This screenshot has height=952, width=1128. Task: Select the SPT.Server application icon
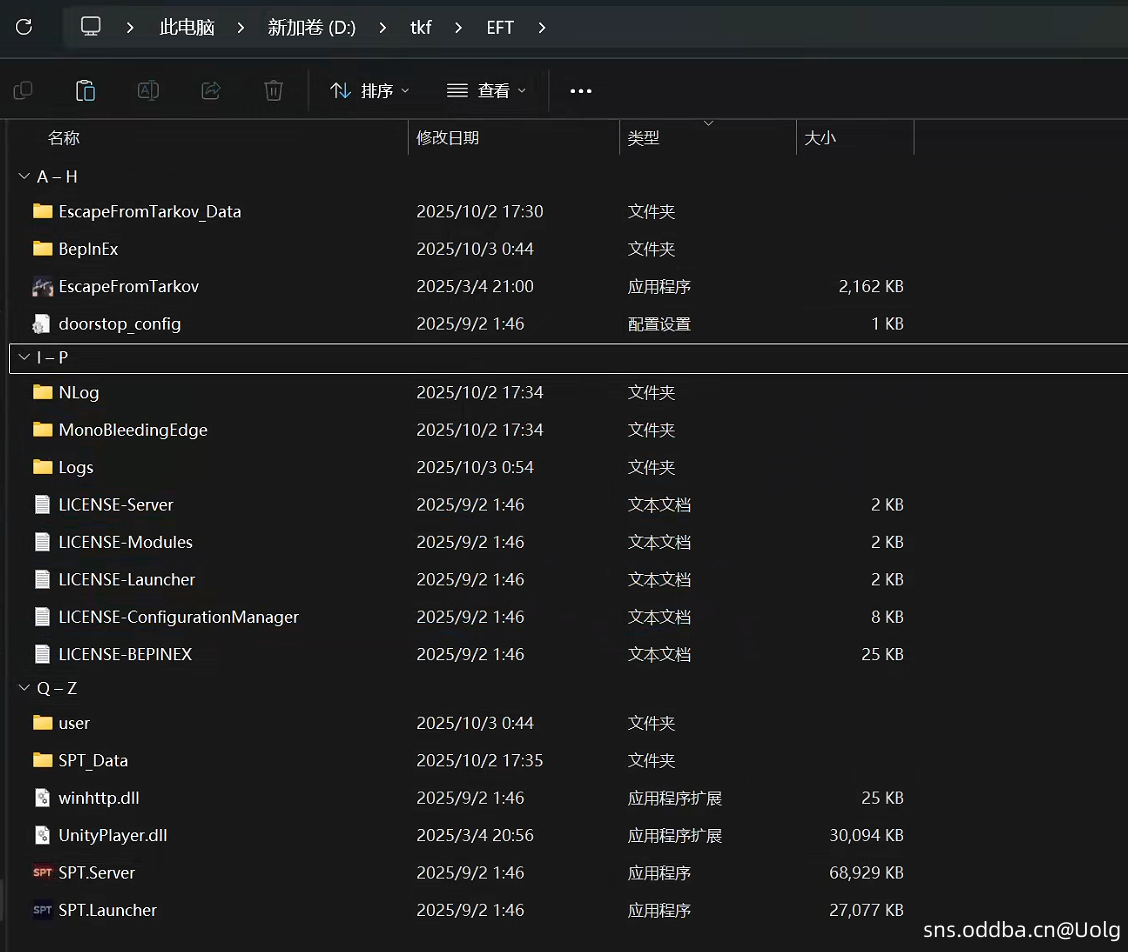(42, 873)
